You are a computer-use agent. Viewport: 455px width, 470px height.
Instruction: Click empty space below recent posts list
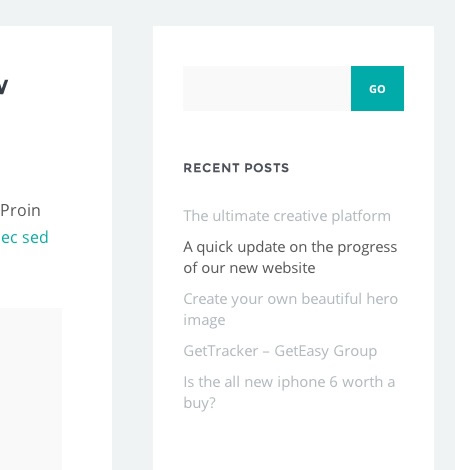[x=293, y=442]
